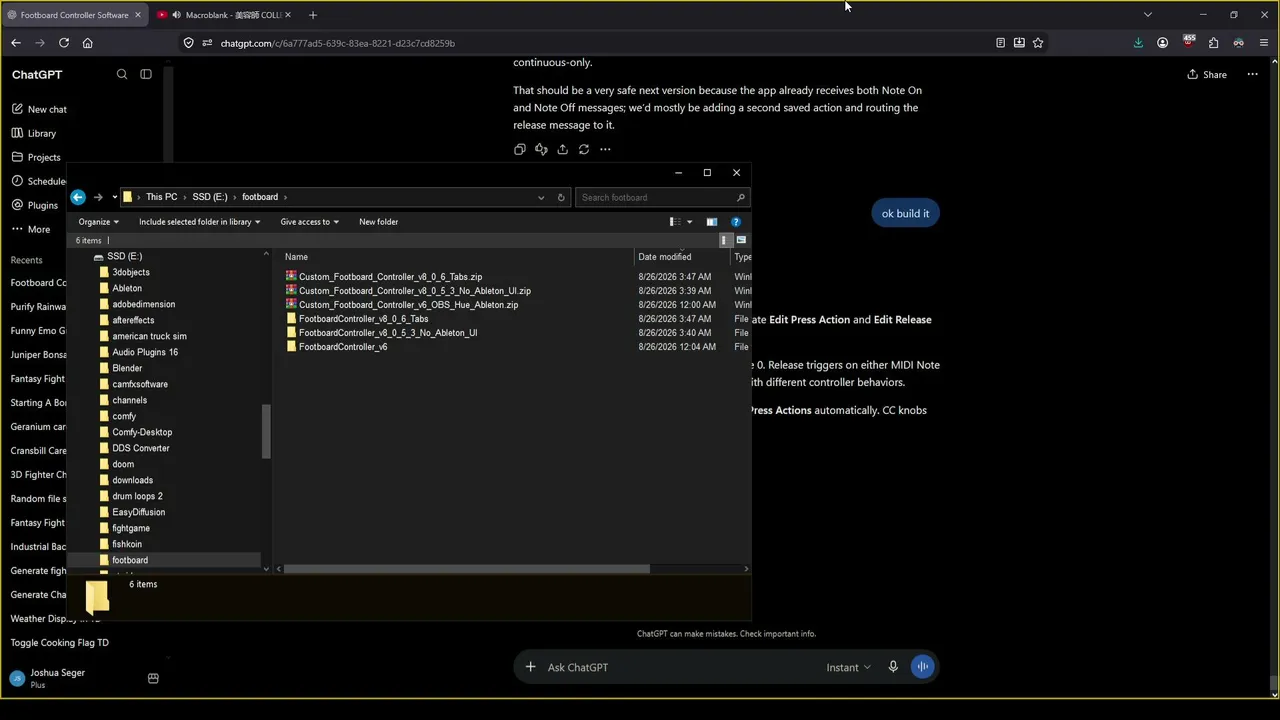This screenshot has height=720, width=1280.
Task: Open the view options dropdown arrow in File Explorer
Action: (x=689, y=222)
